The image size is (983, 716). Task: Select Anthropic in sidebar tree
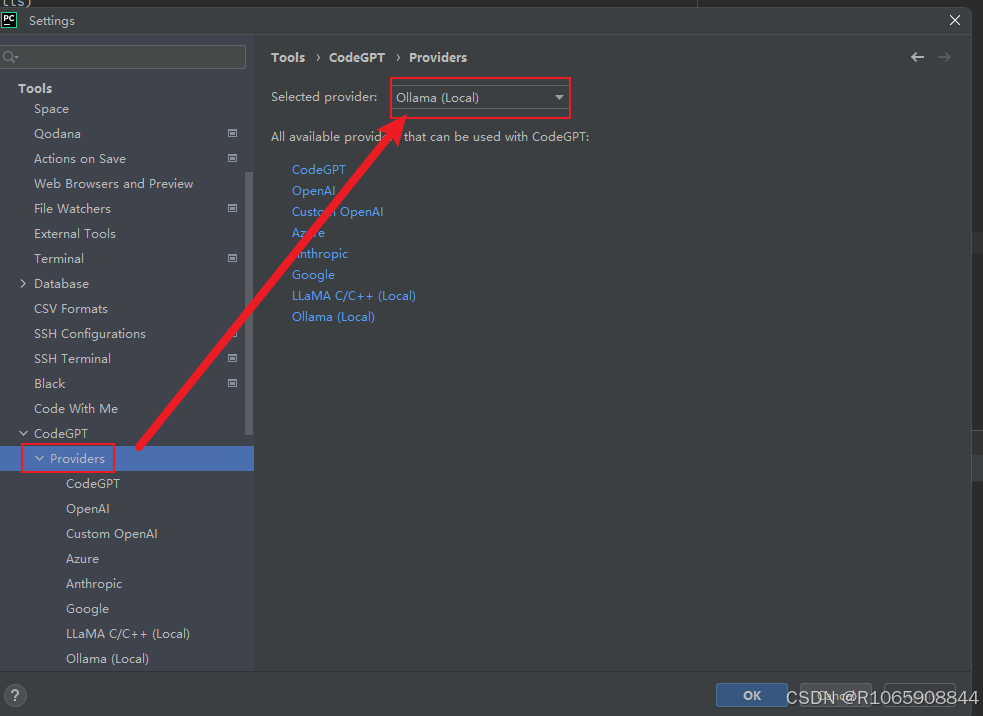94,584
